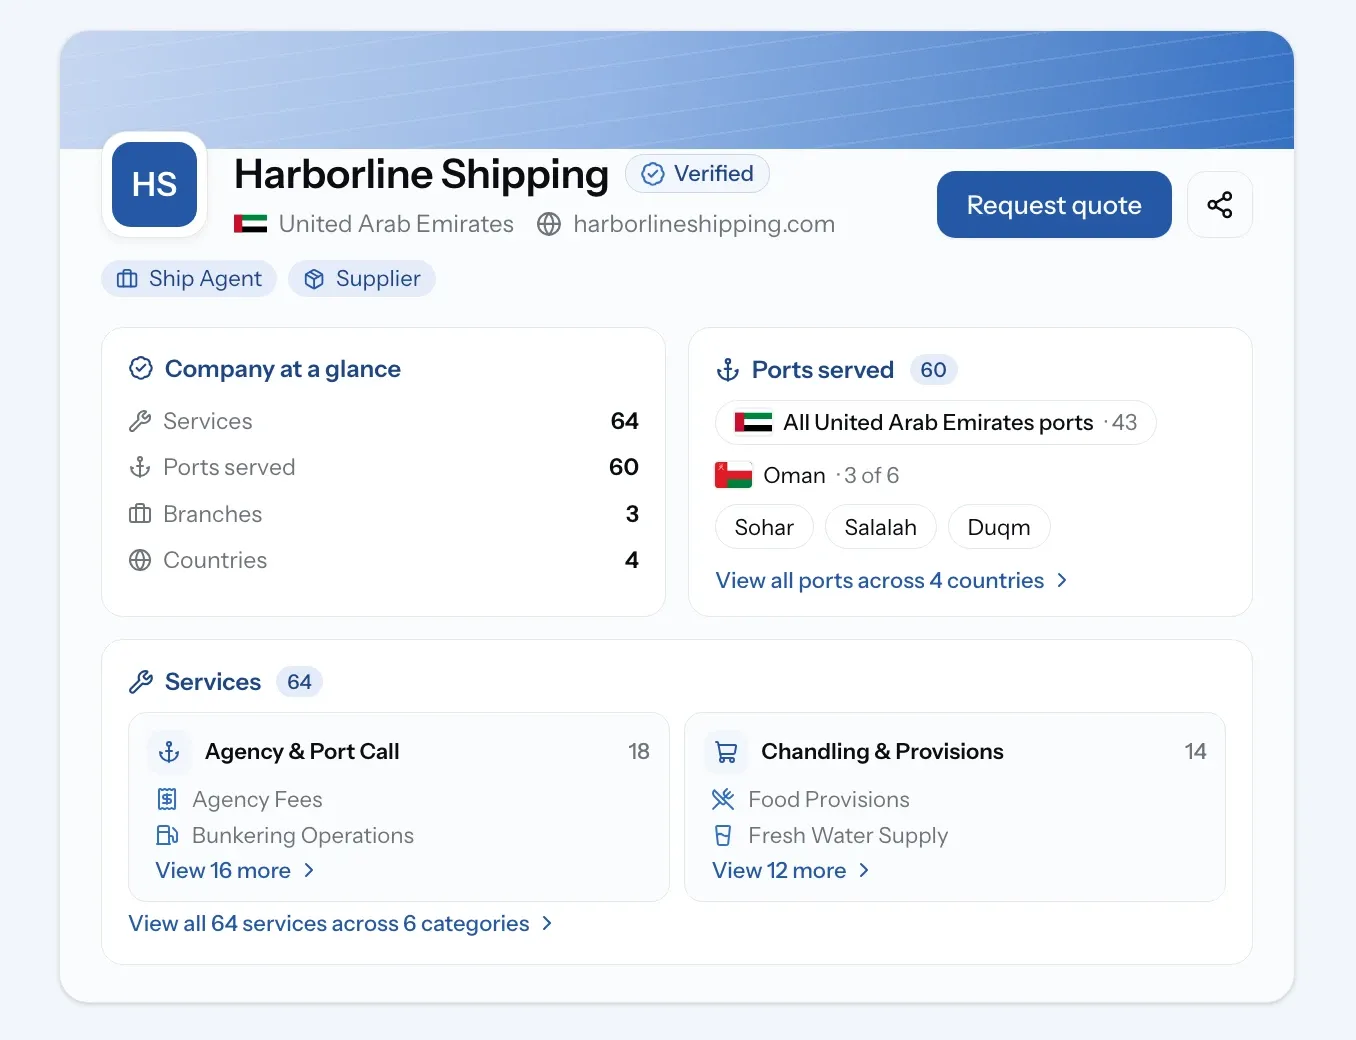Click the Fresh Water Supply cup icon
The width and height of the screenshot is (1356, 1040).
(x=723, y=835)
